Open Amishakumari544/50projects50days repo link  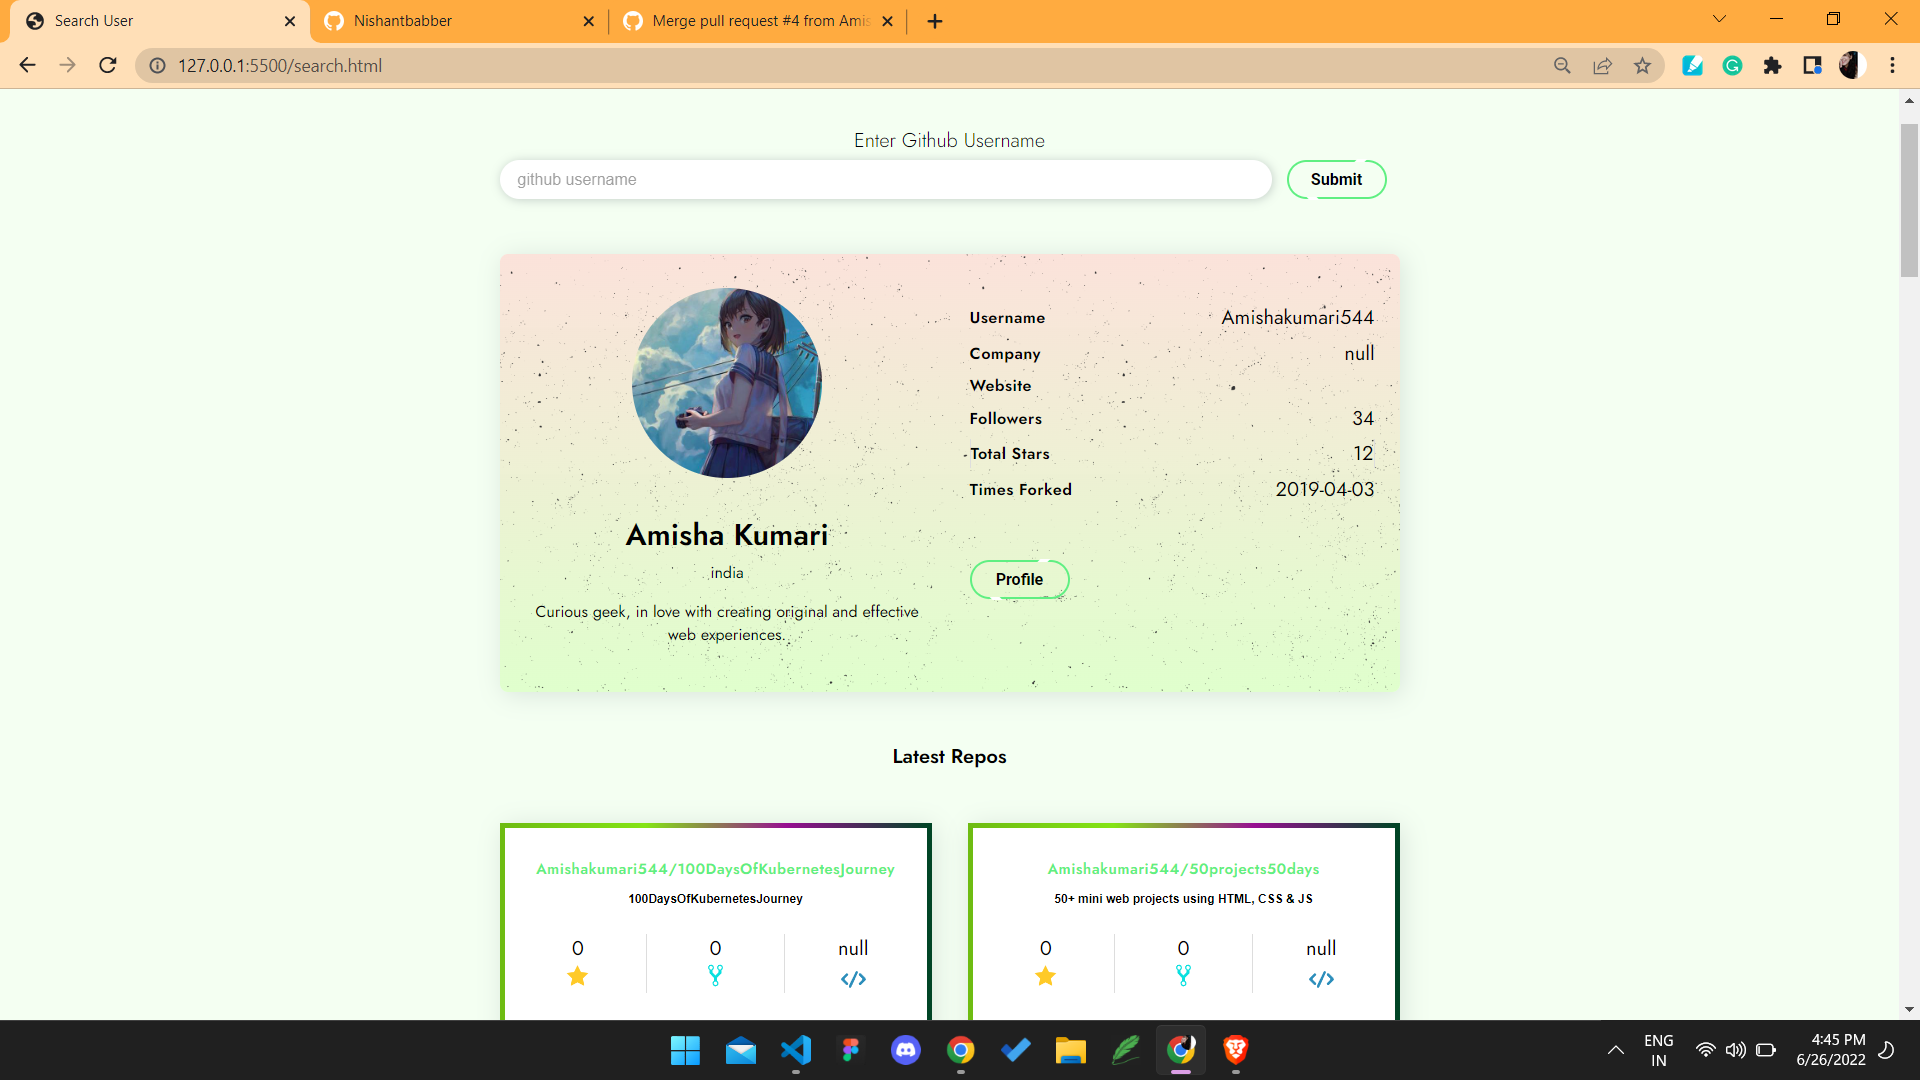click(x=1183, y=869)
